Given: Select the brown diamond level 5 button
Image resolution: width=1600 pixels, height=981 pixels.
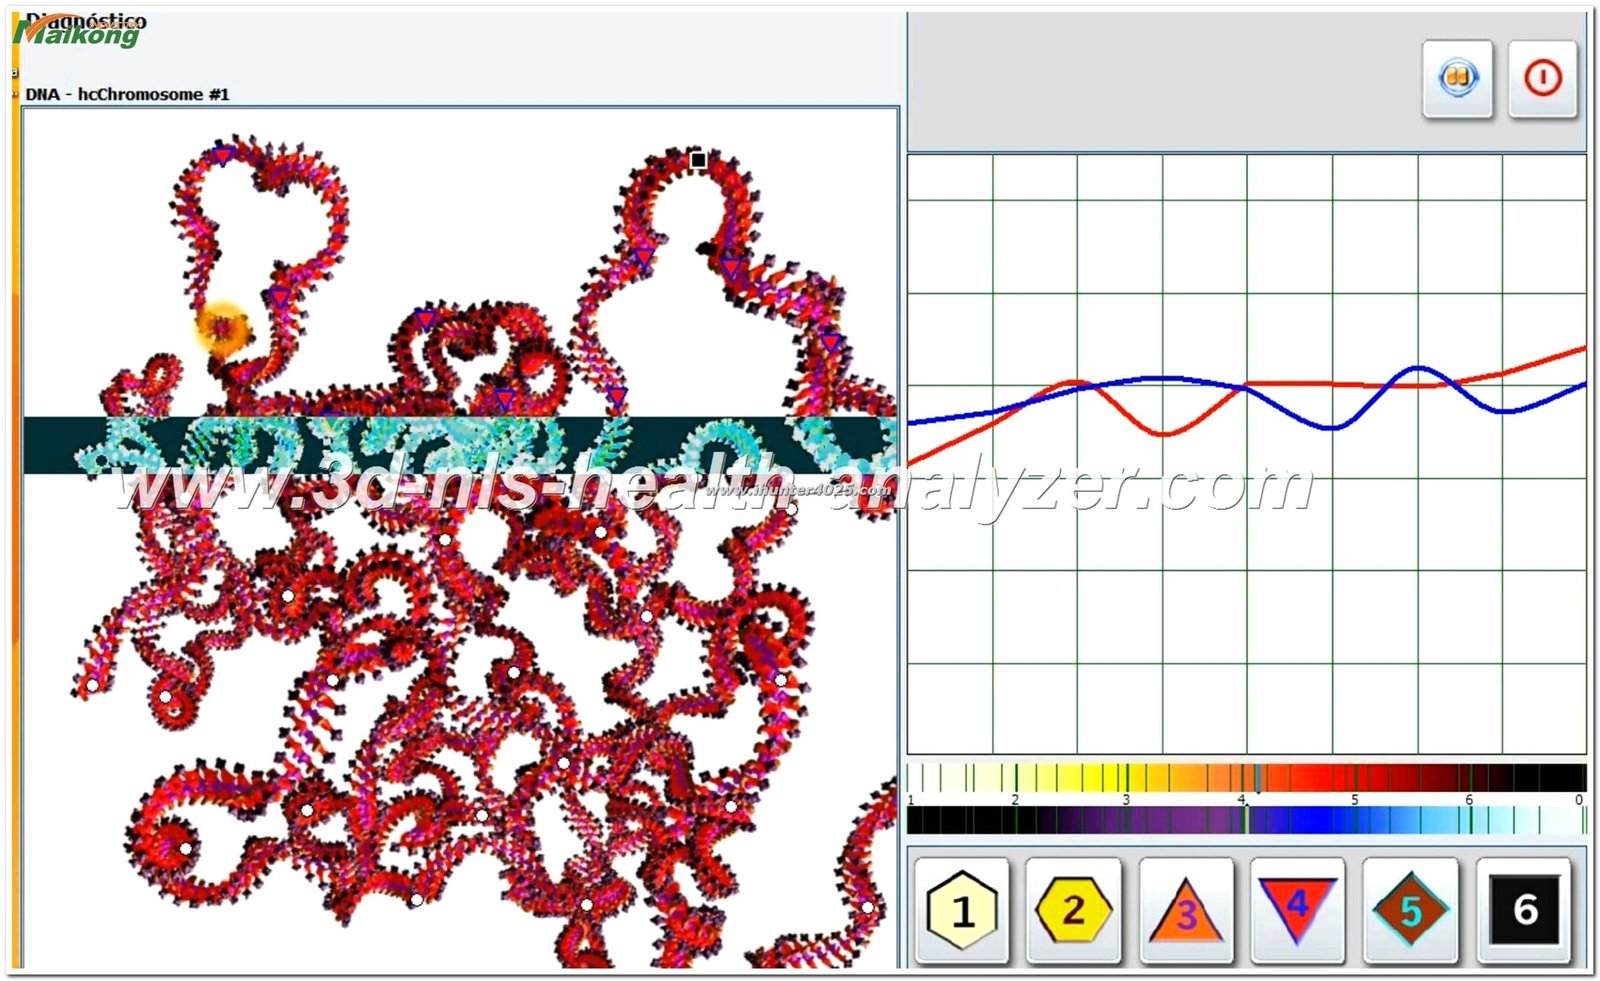Looking at the screenshot, I should pyautogui.click(x=1410, y=910).
